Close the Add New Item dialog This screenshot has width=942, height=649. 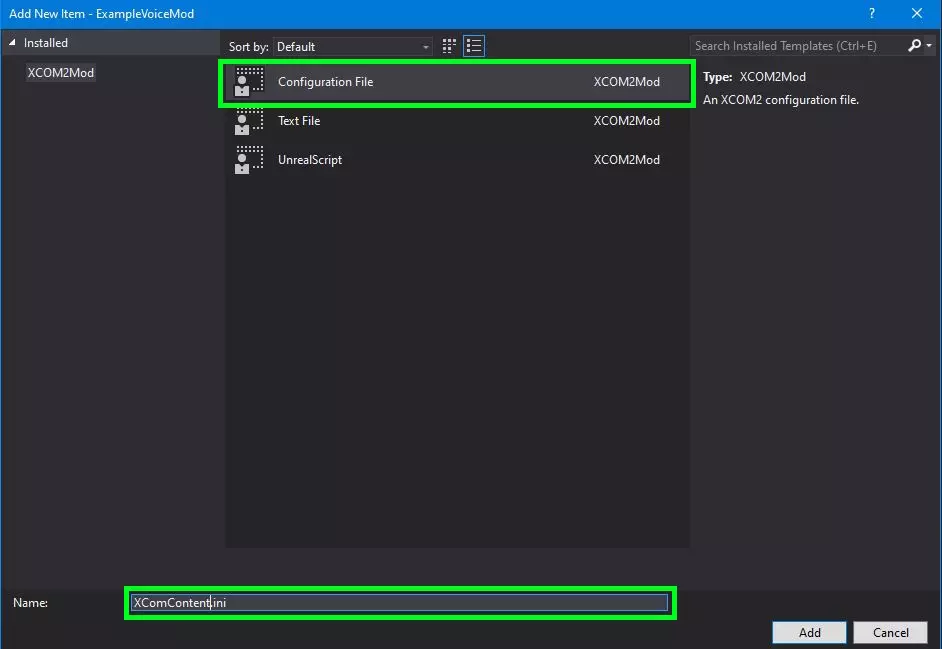pyautogui.click(x=917, y=13)
